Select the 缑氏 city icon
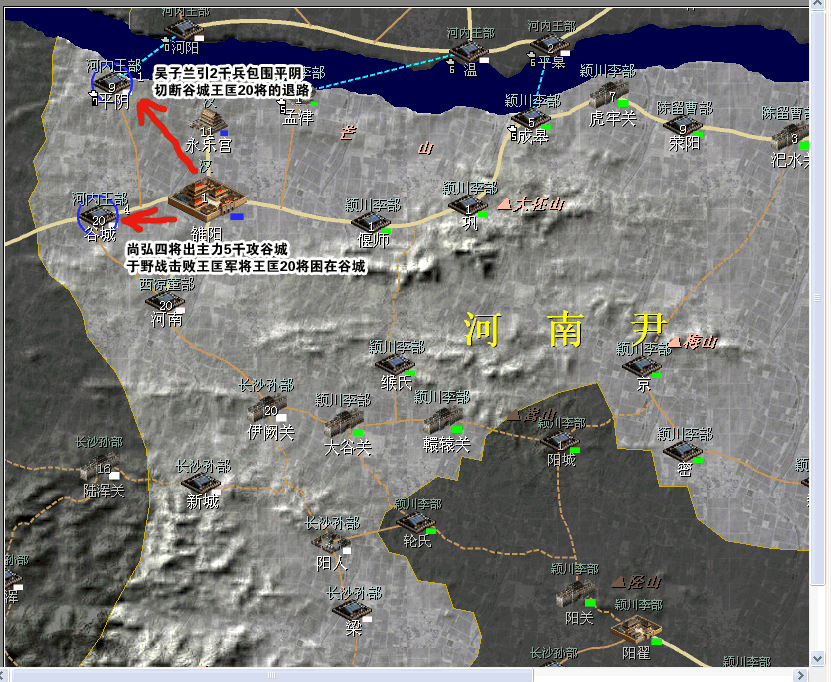 (394, 365)
